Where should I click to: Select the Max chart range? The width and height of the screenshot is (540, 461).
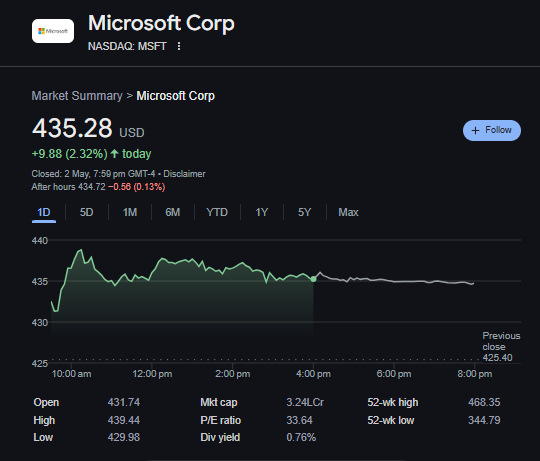click(348, 212)
